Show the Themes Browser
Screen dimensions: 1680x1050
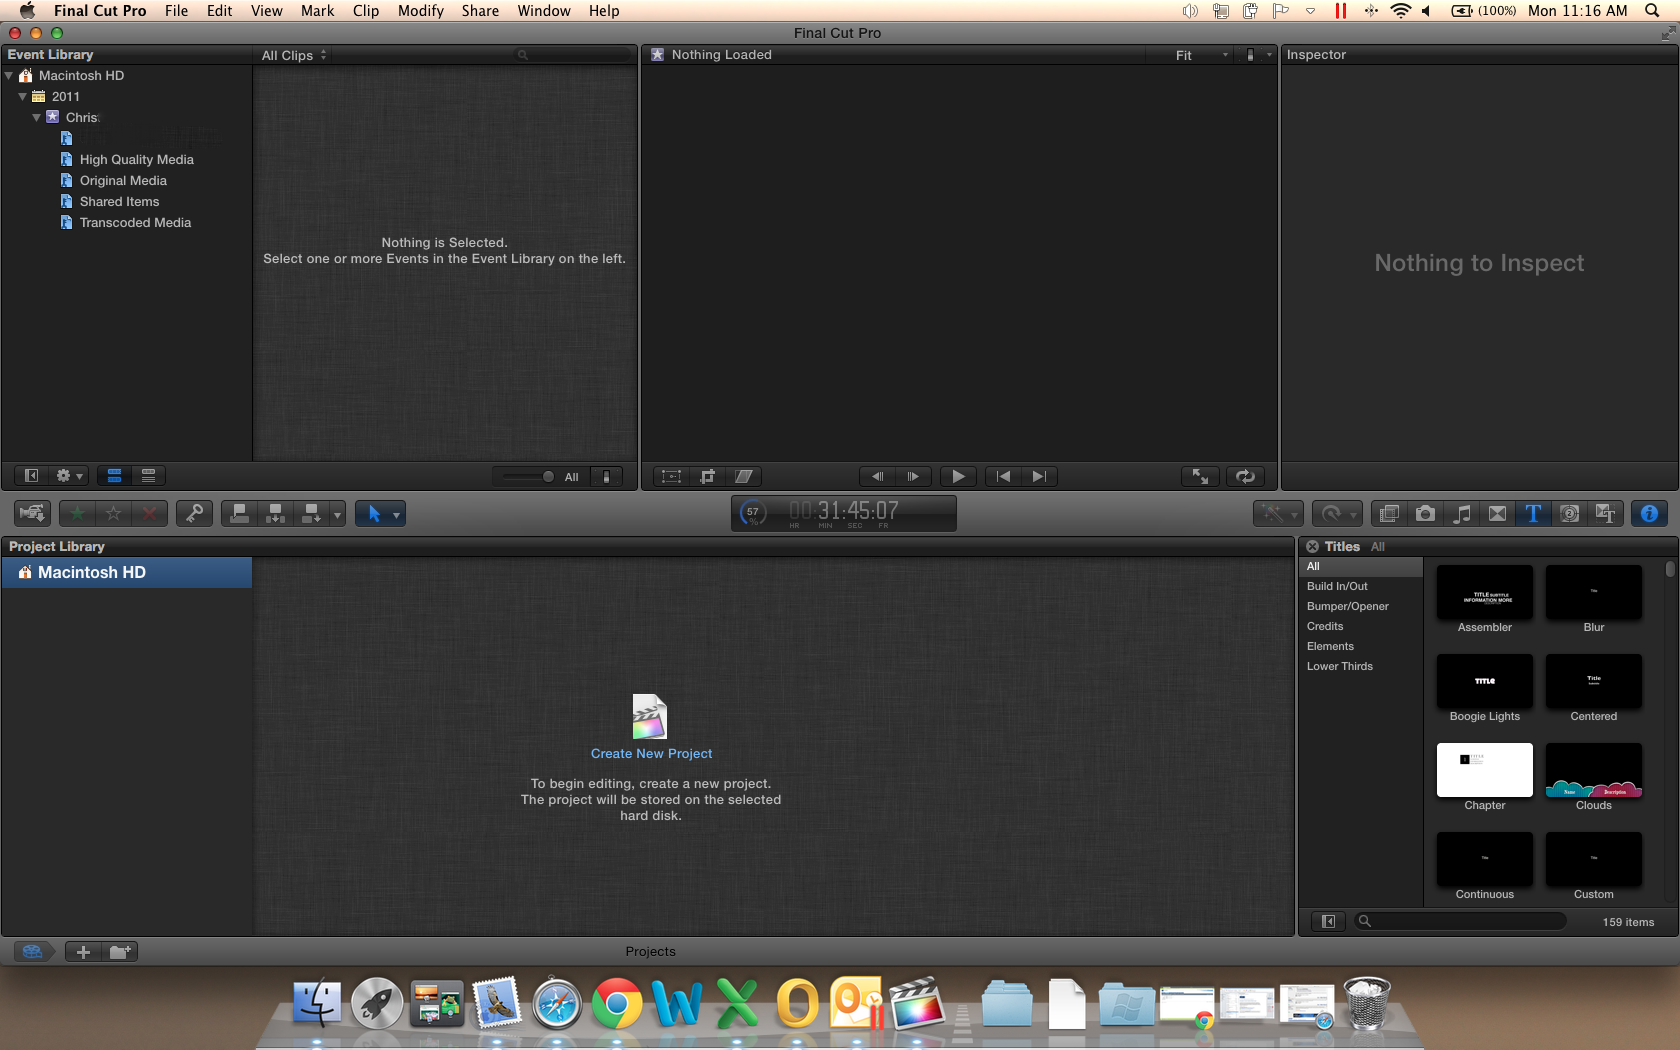[x=1605, y=513]
